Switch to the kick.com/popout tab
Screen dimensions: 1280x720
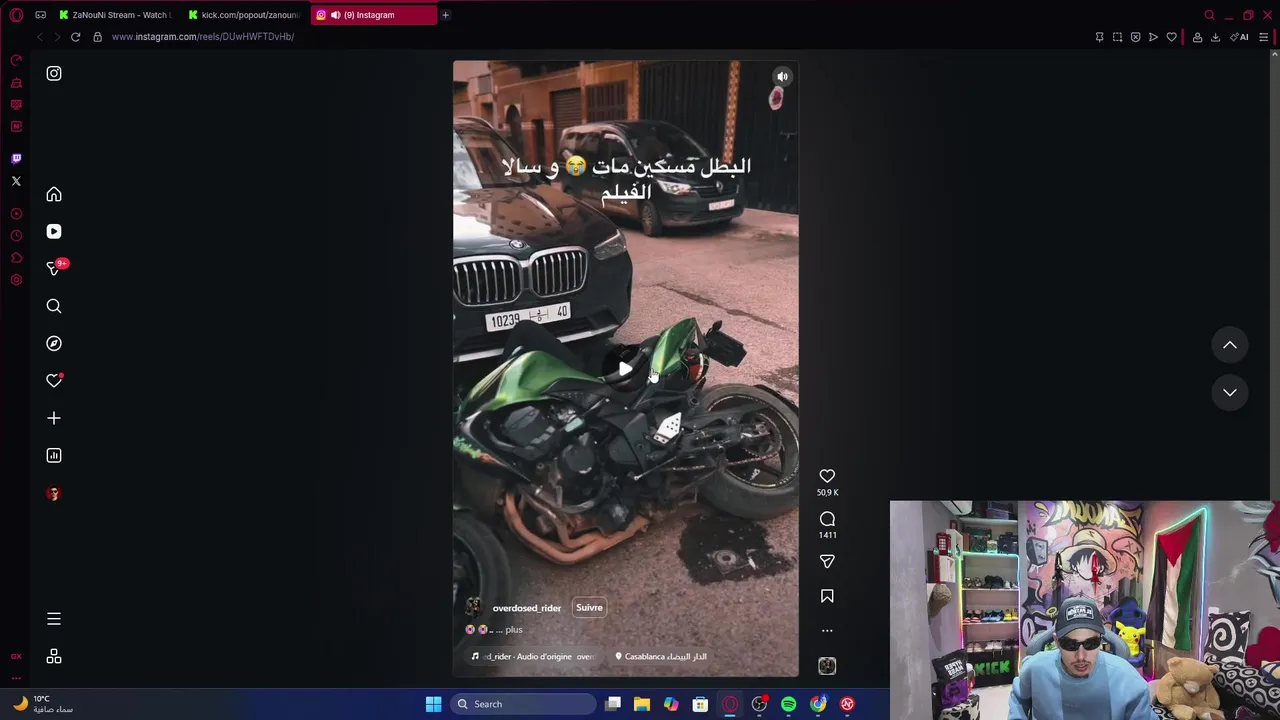click(245, 15)
